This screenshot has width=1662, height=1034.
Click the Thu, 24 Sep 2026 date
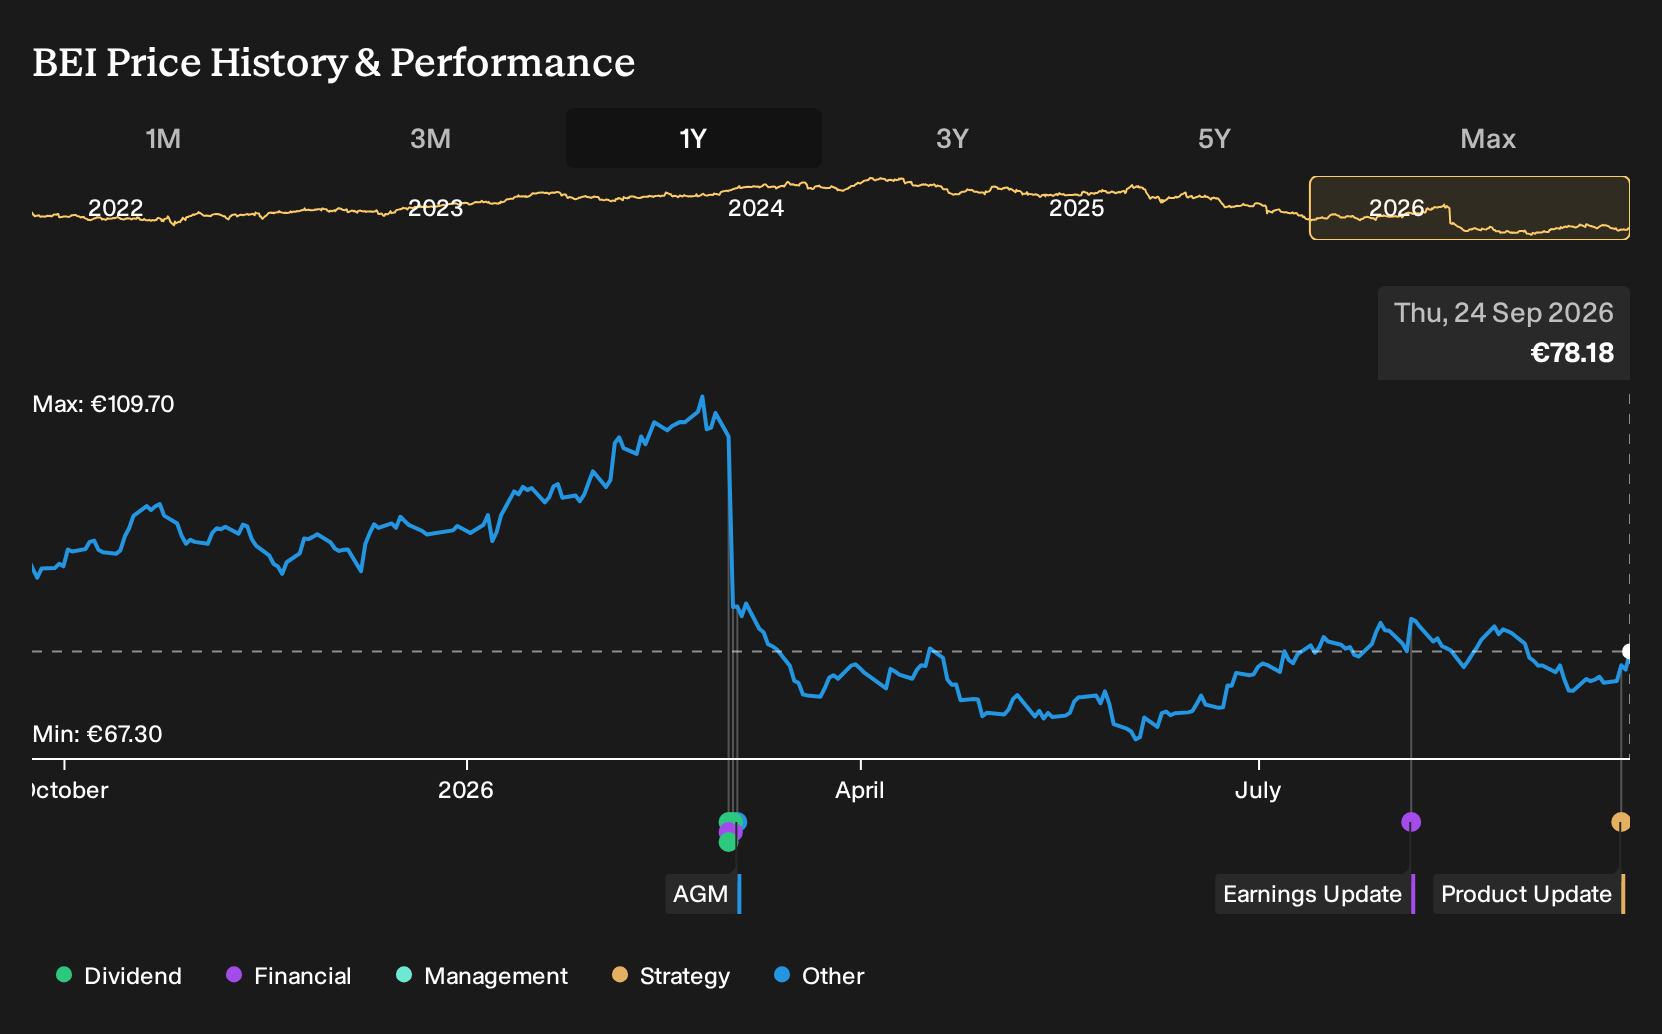(x=1504, y=313)
